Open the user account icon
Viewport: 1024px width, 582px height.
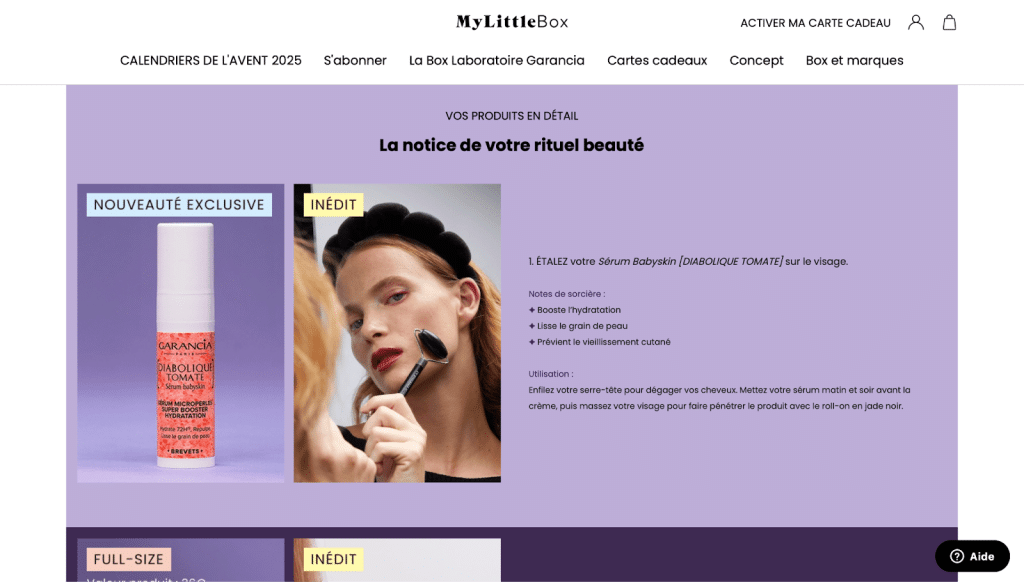[x=916, y=23]
